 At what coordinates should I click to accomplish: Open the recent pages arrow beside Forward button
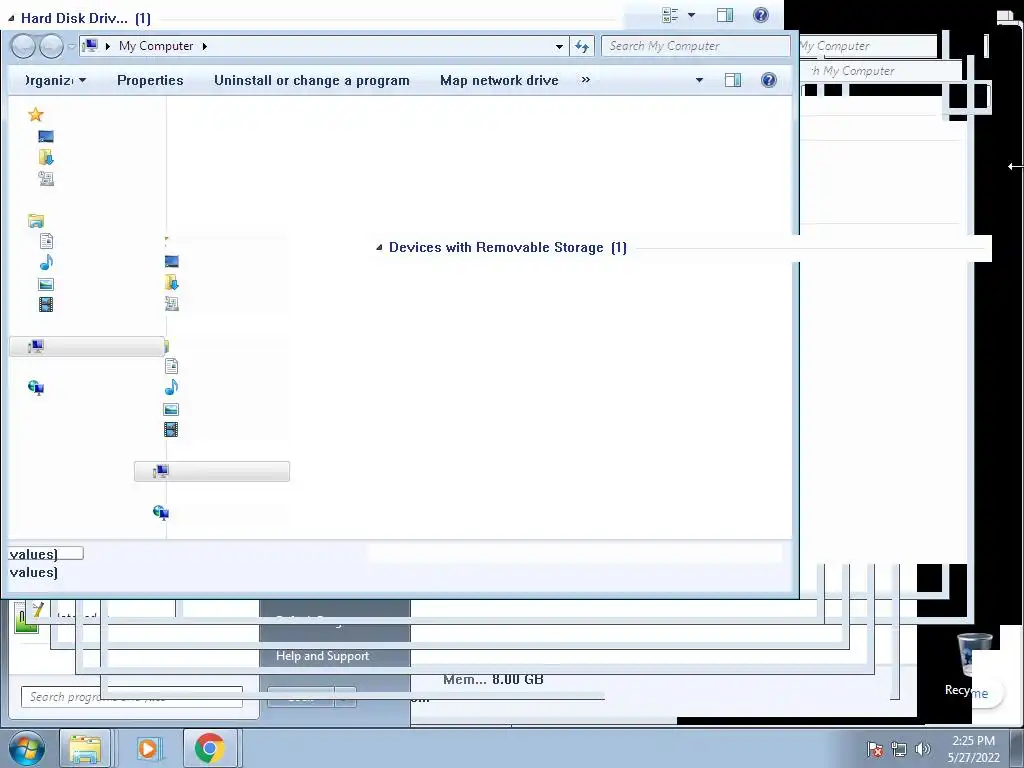pyautogui.click(x=71, y=46)
